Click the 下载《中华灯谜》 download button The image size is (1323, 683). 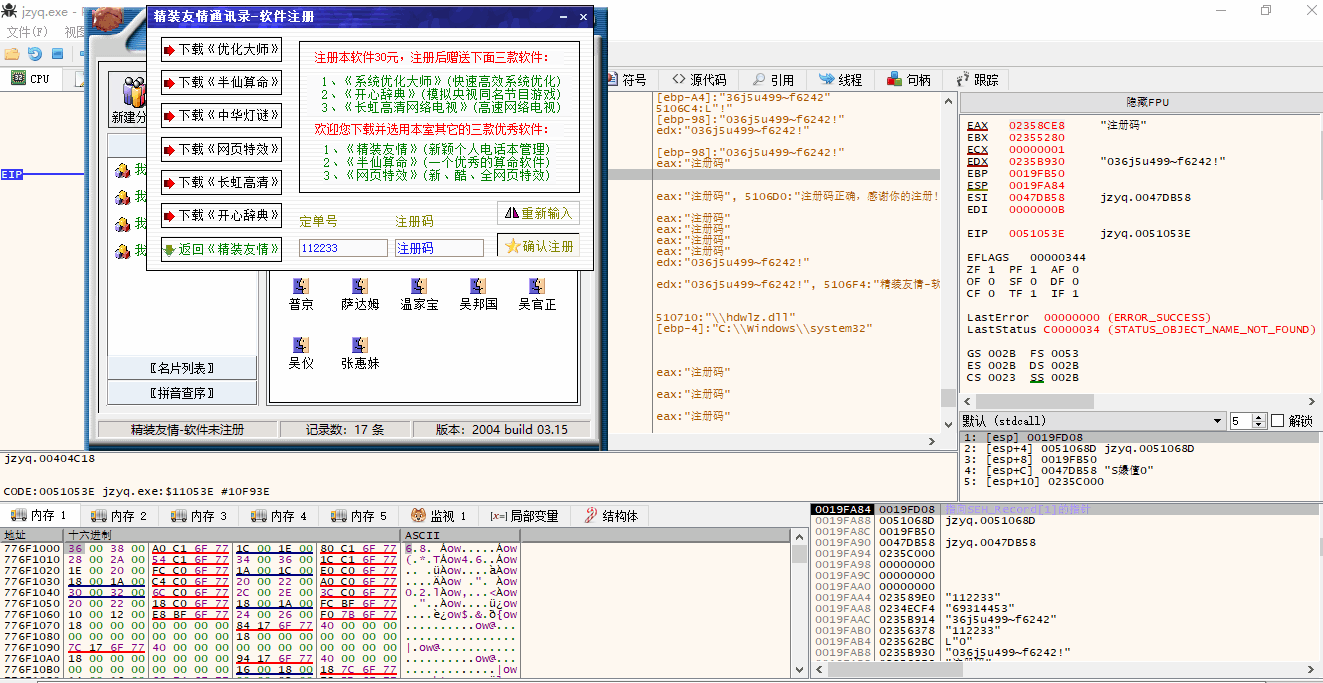[221, 116]
